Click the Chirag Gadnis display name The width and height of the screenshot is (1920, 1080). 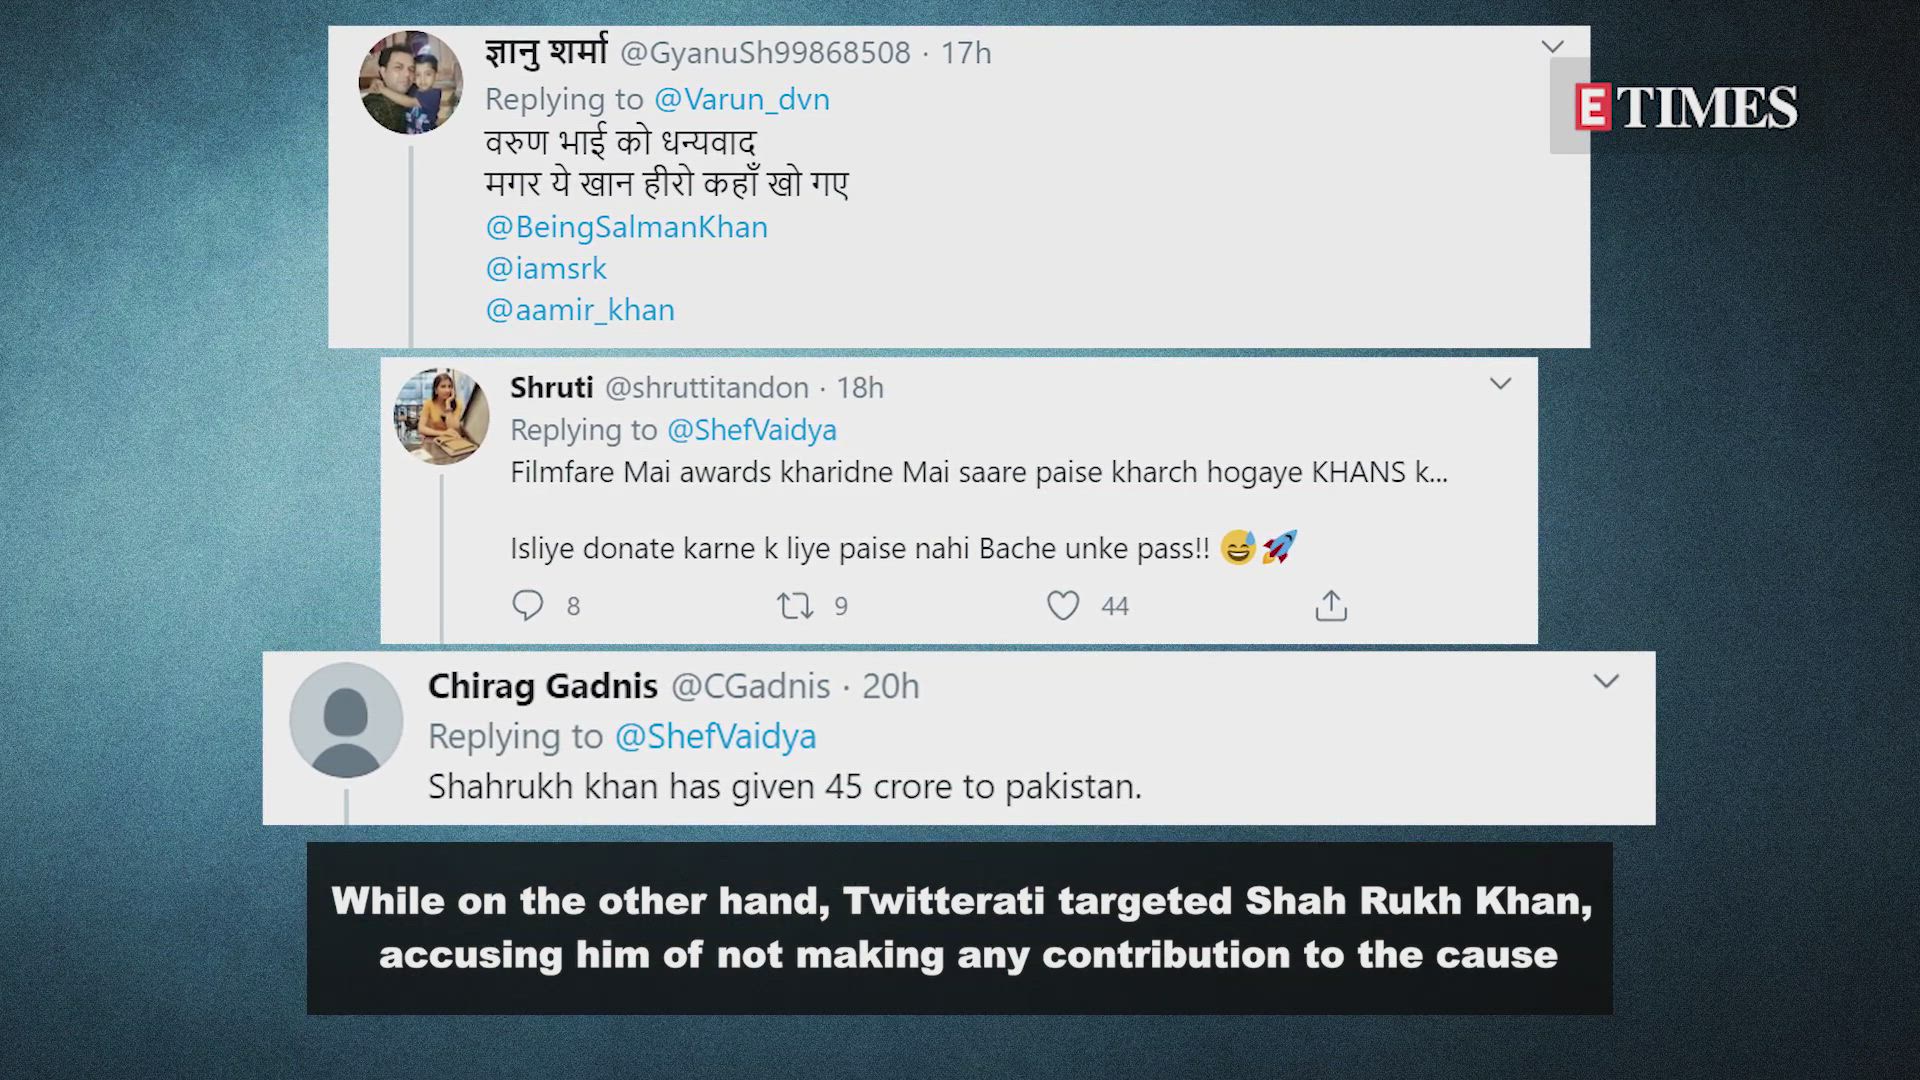(x=543, y=686)
